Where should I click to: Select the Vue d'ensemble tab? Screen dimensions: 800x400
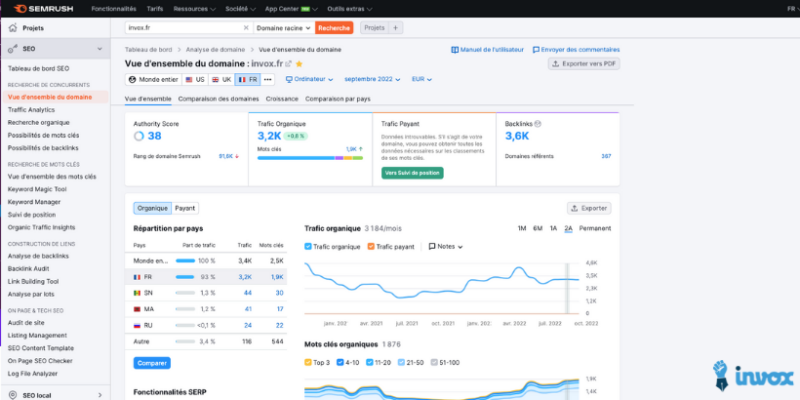pos(148,99)
